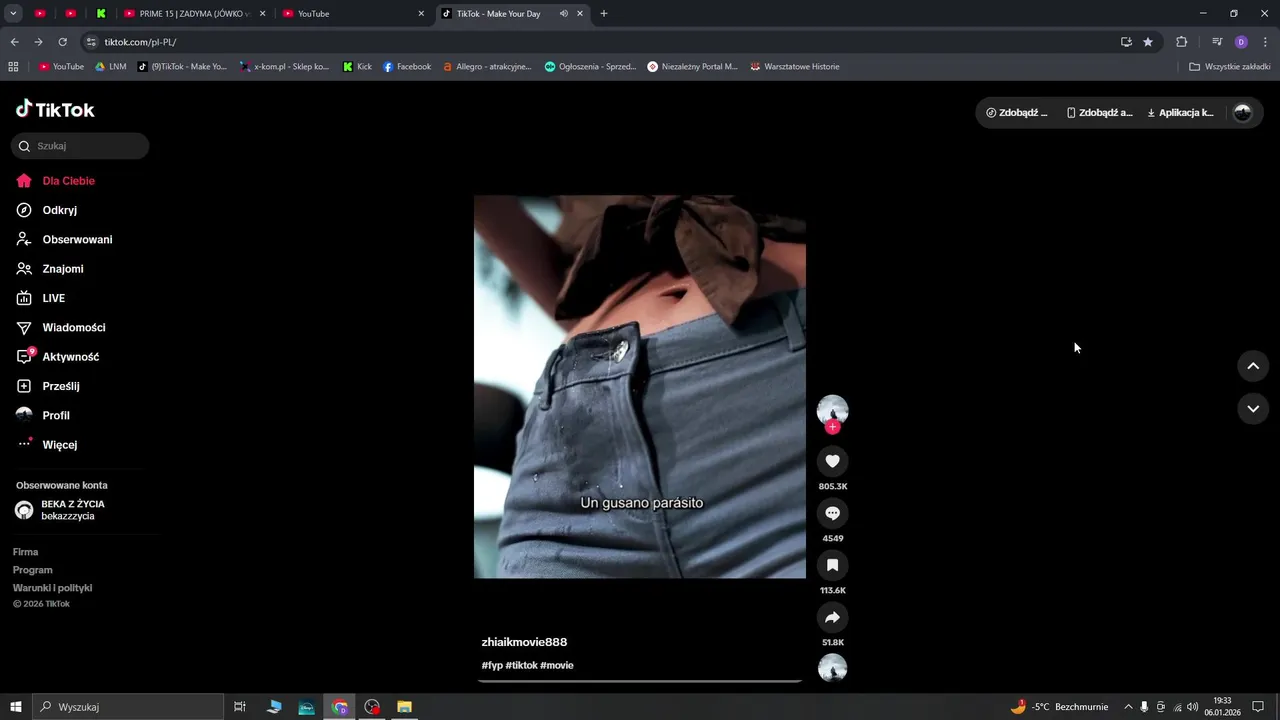Go back in browser history
1280x720 pixels.
point(14,42)
